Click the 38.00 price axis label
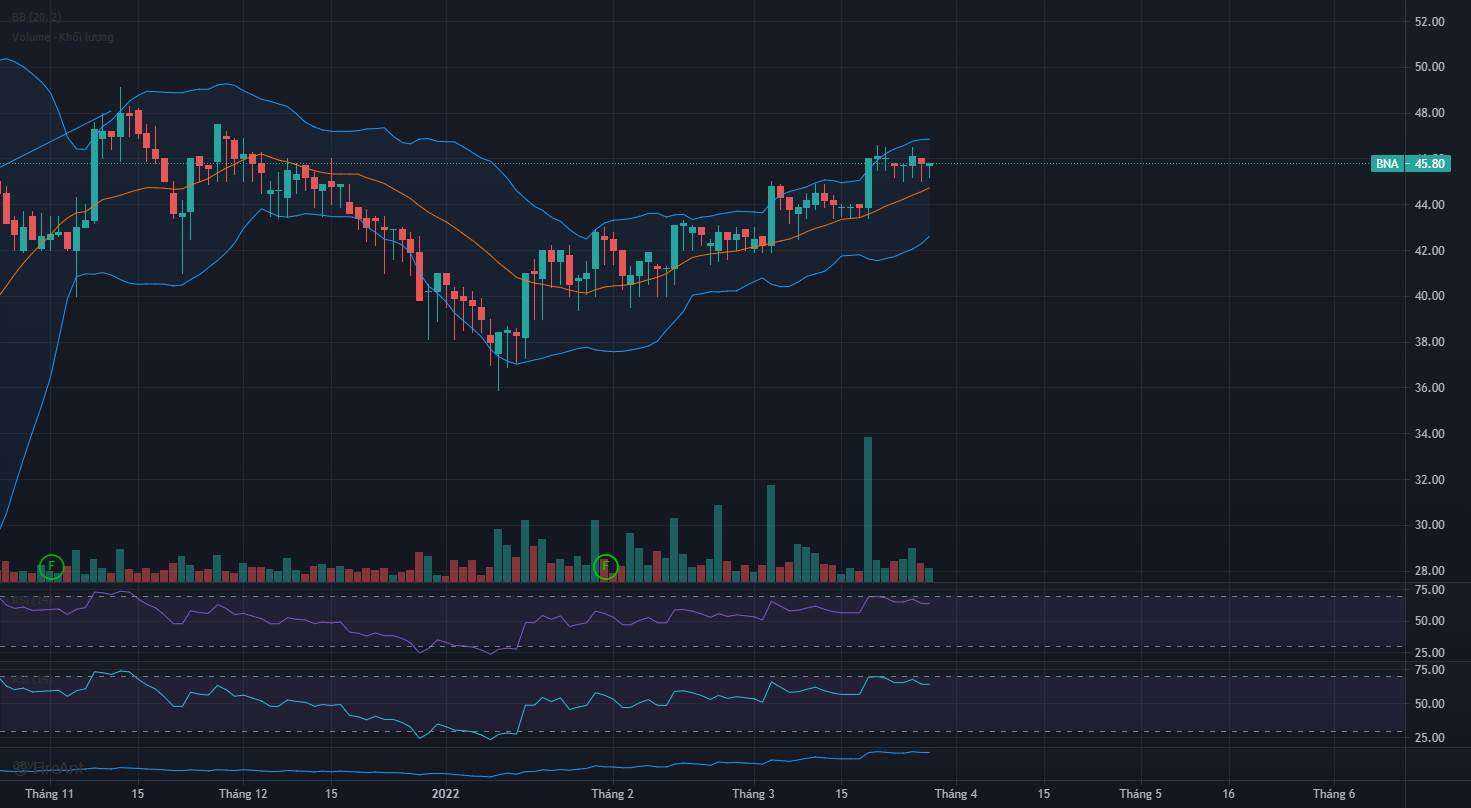The height and width of the screenshot is (808, 1471). click(1430, 342)
